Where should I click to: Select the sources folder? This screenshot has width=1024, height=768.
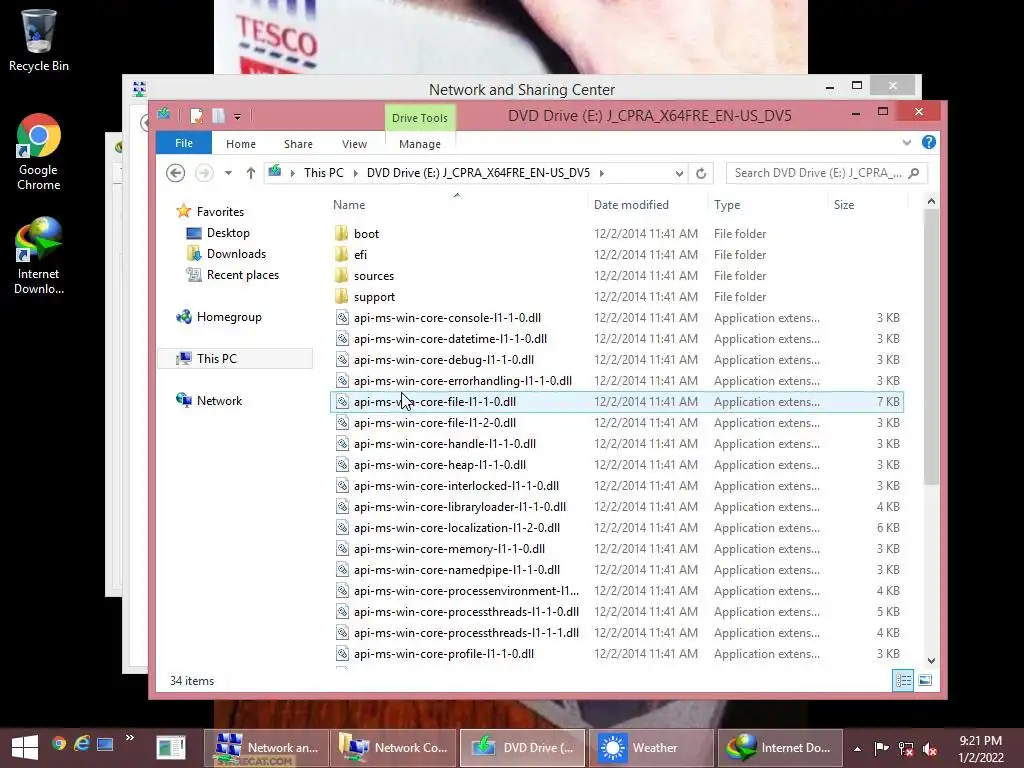pyautogui.click(x=617, y=276)
